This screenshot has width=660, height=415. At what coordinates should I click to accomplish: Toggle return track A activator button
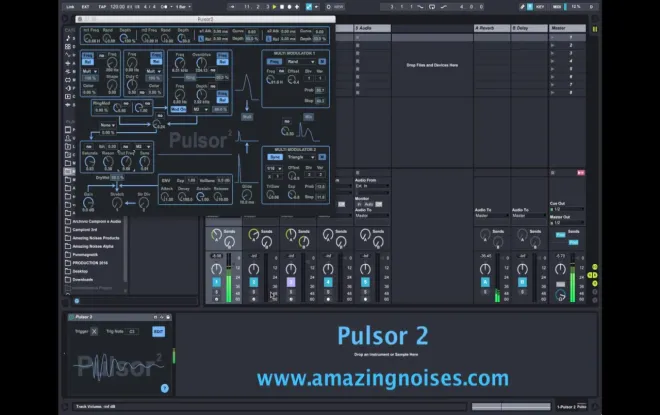click(x=485, y=282)
